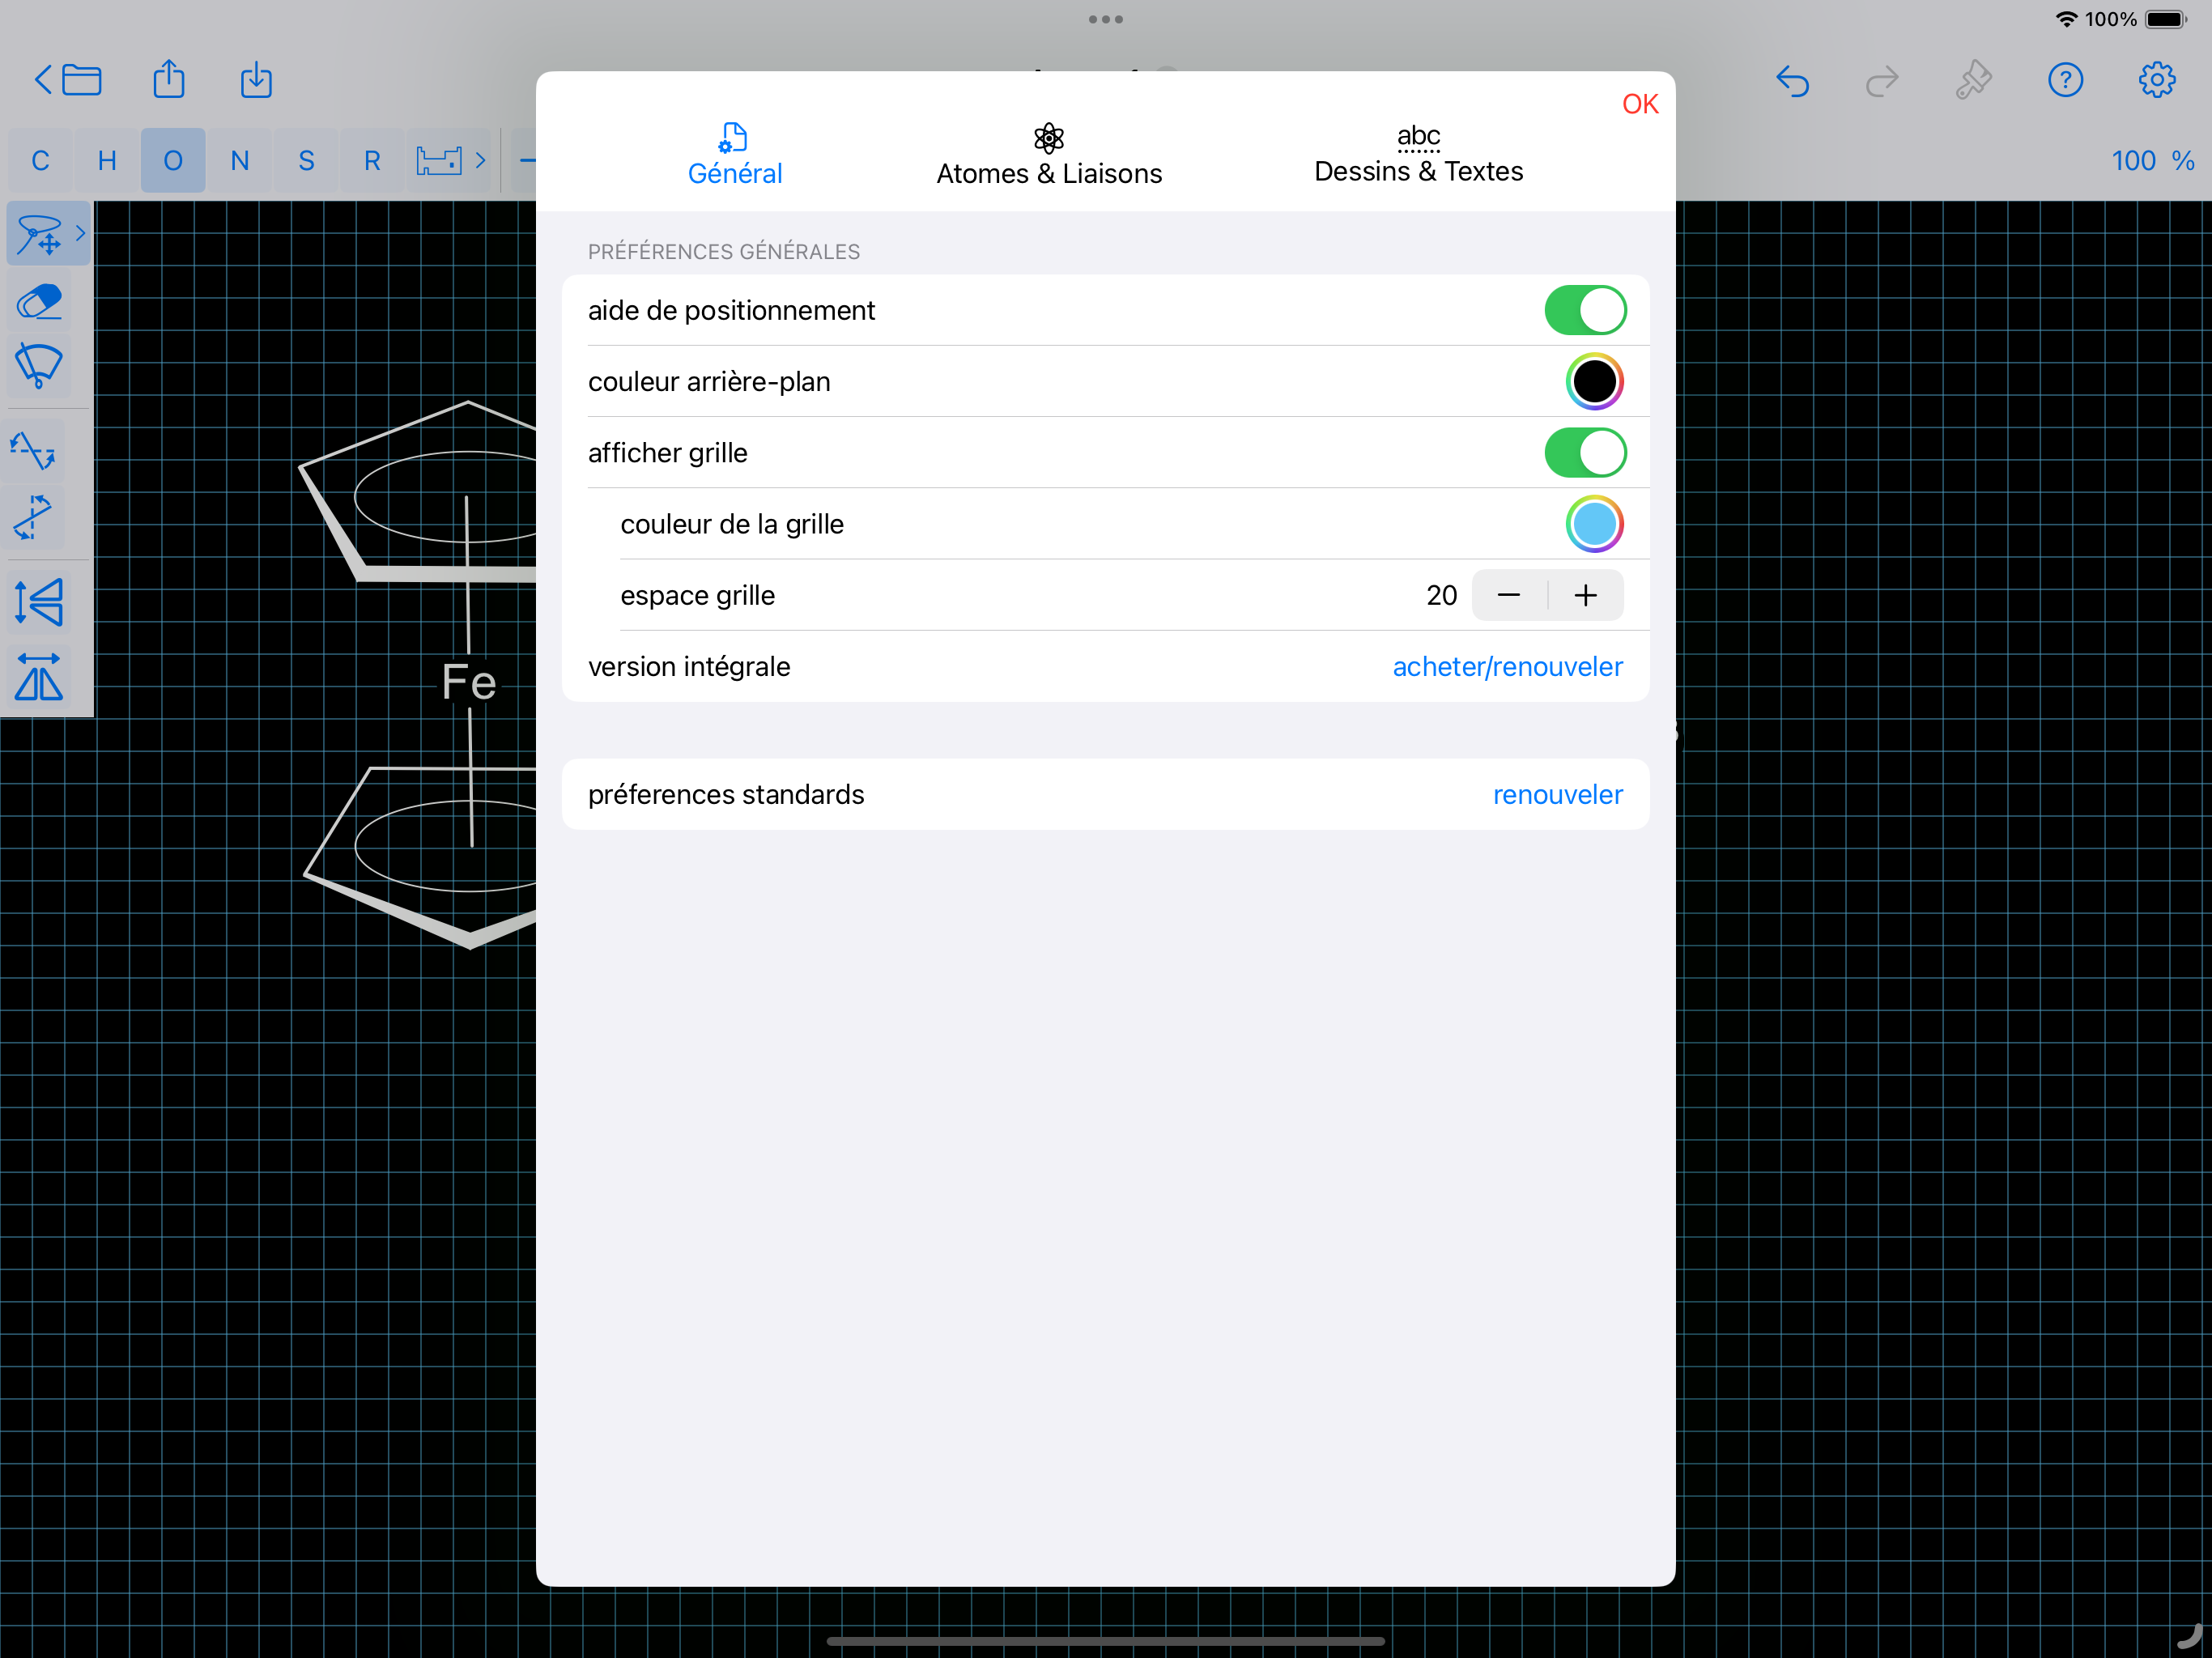Screen dimensions: 2212x1658
Task: Tap the share export icon
Action: click(x=169, y=79)
